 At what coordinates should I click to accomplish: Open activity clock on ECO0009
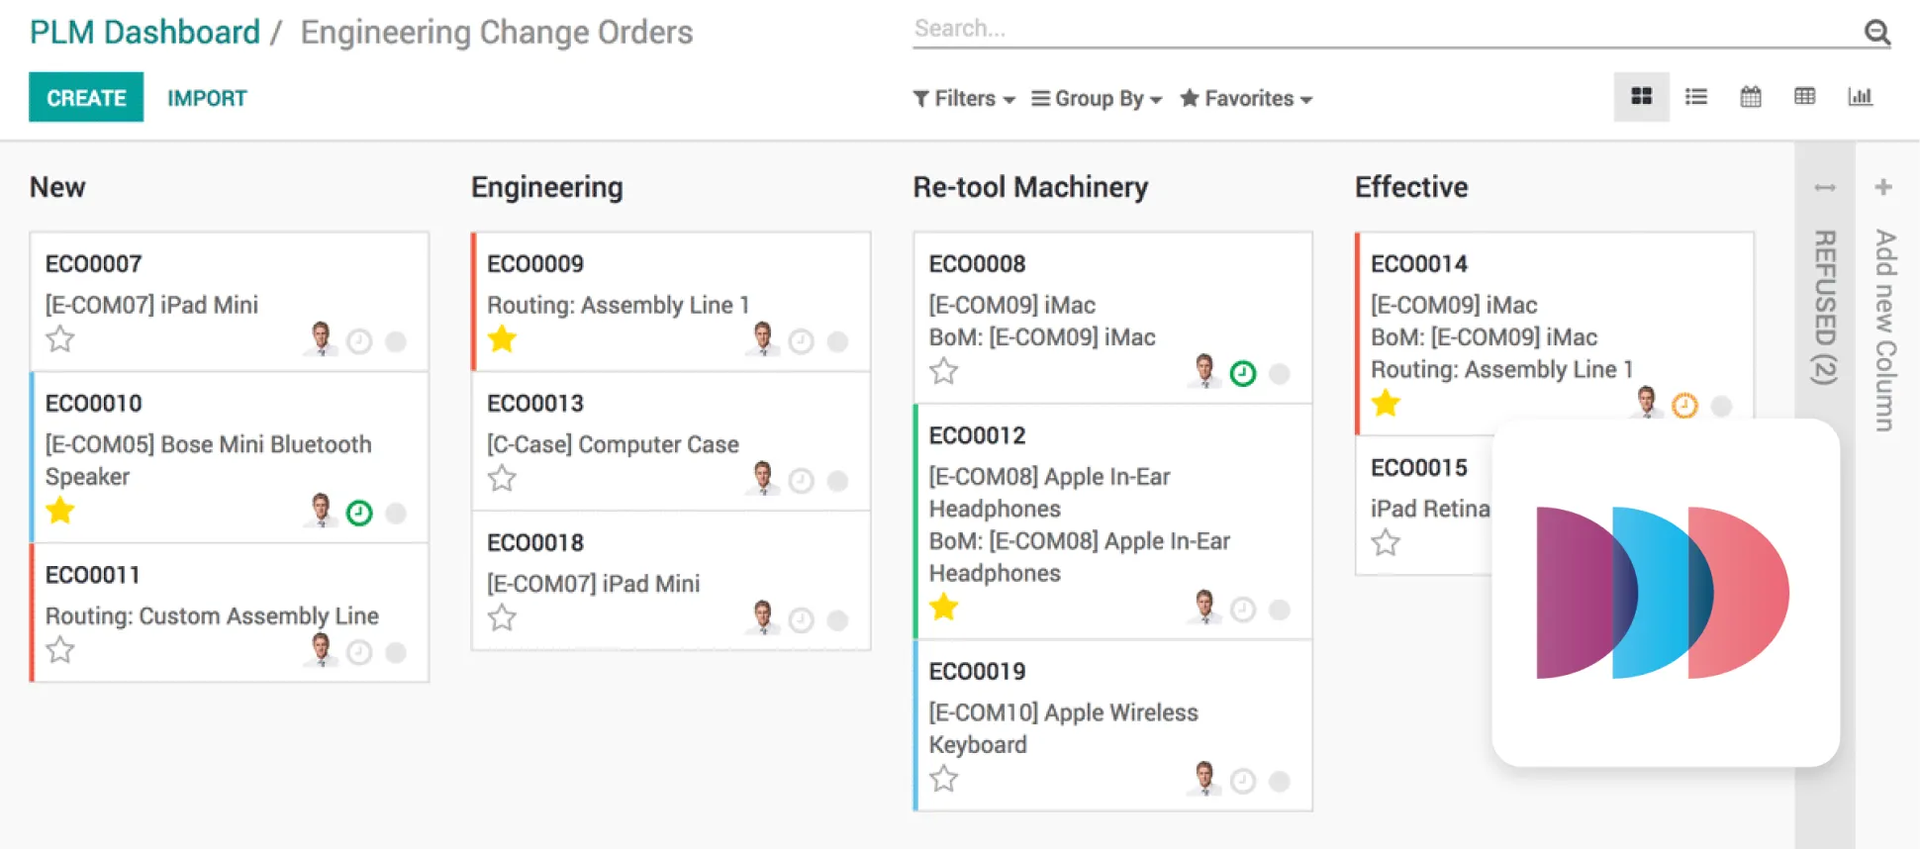pos(801,342)
